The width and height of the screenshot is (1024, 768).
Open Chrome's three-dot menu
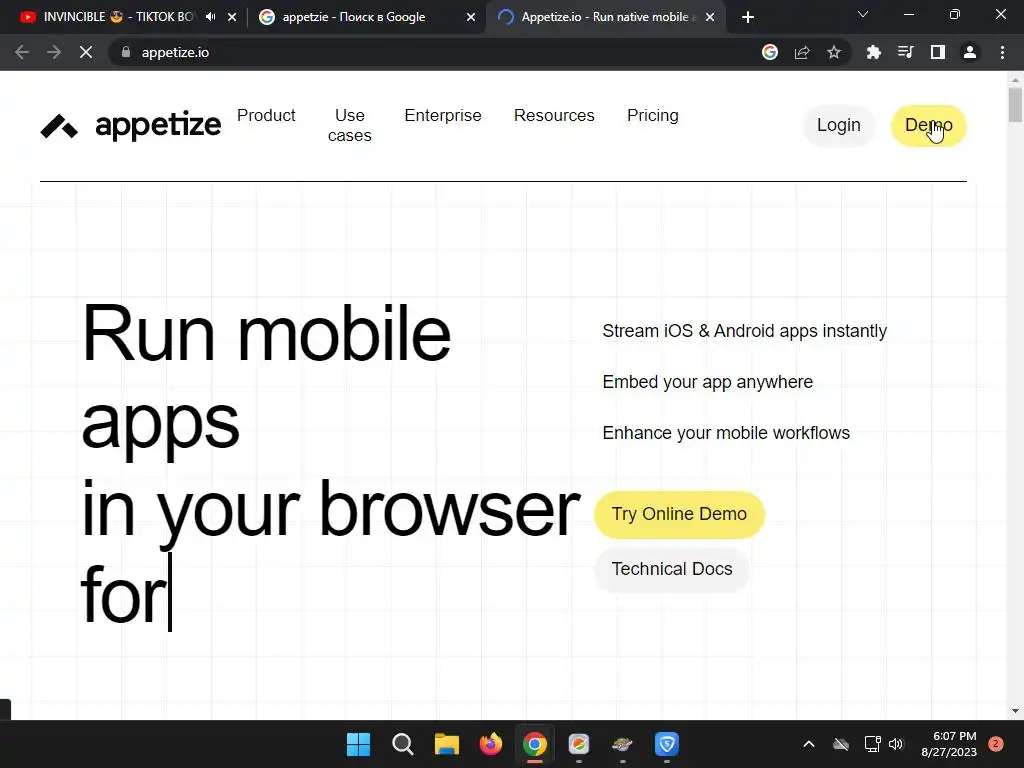1002,52
